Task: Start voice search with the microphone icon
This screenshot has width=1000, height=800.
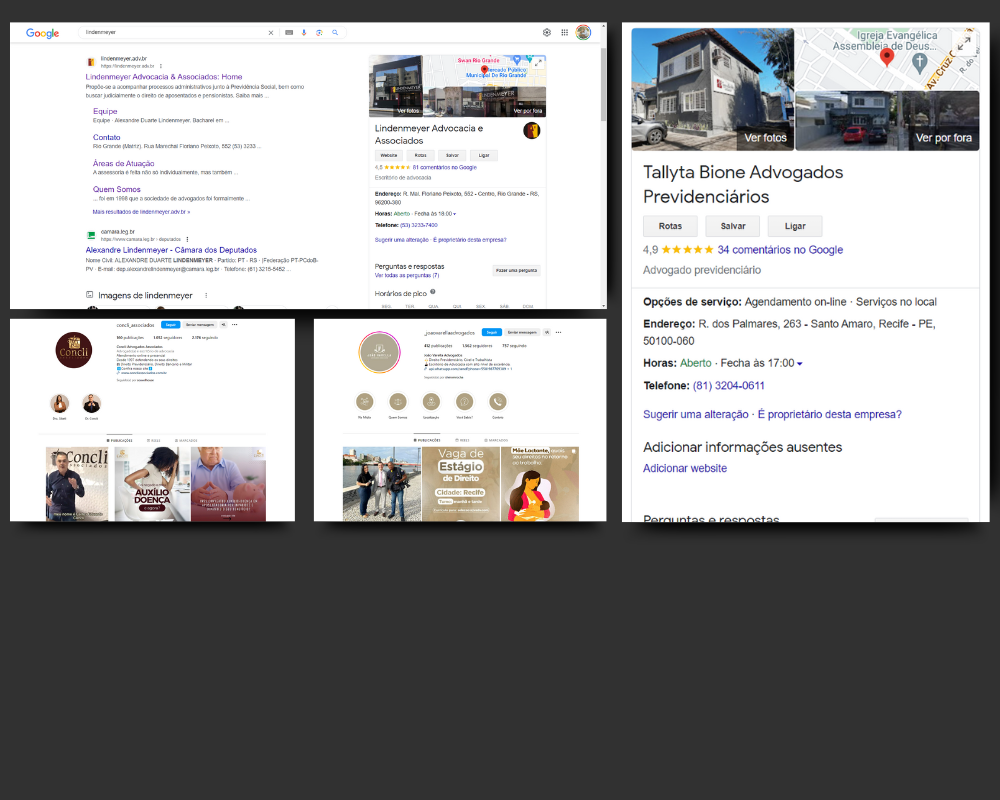Action: coord(304,33)
